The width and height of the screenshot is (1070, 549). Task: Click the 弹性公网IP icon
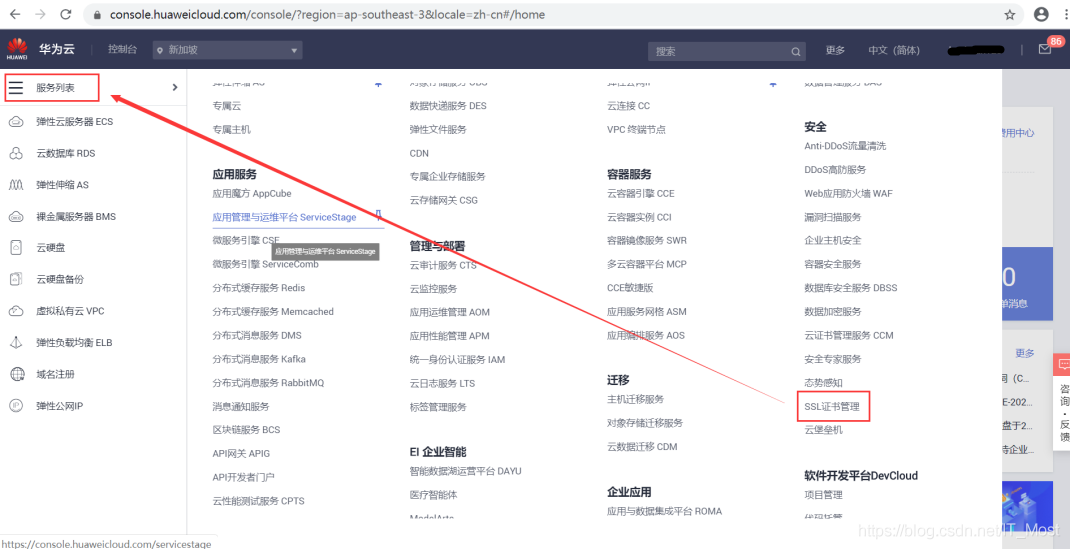(x=16, y=406)
